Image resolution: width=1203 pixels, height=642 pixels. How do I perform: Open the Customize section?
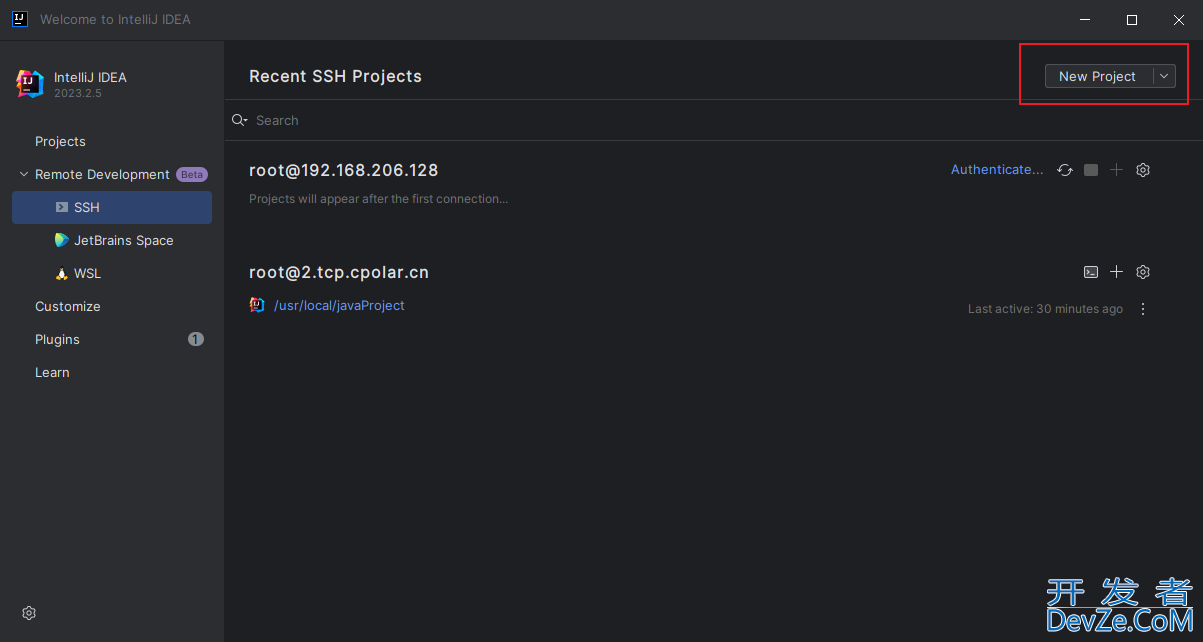(68, 306)
